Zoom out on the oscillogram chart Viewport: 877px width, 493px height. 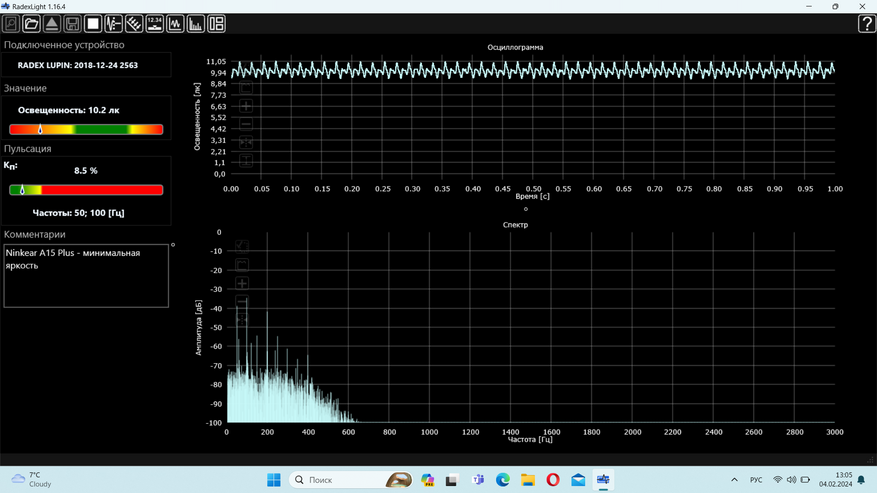click(x=246, y=124)
